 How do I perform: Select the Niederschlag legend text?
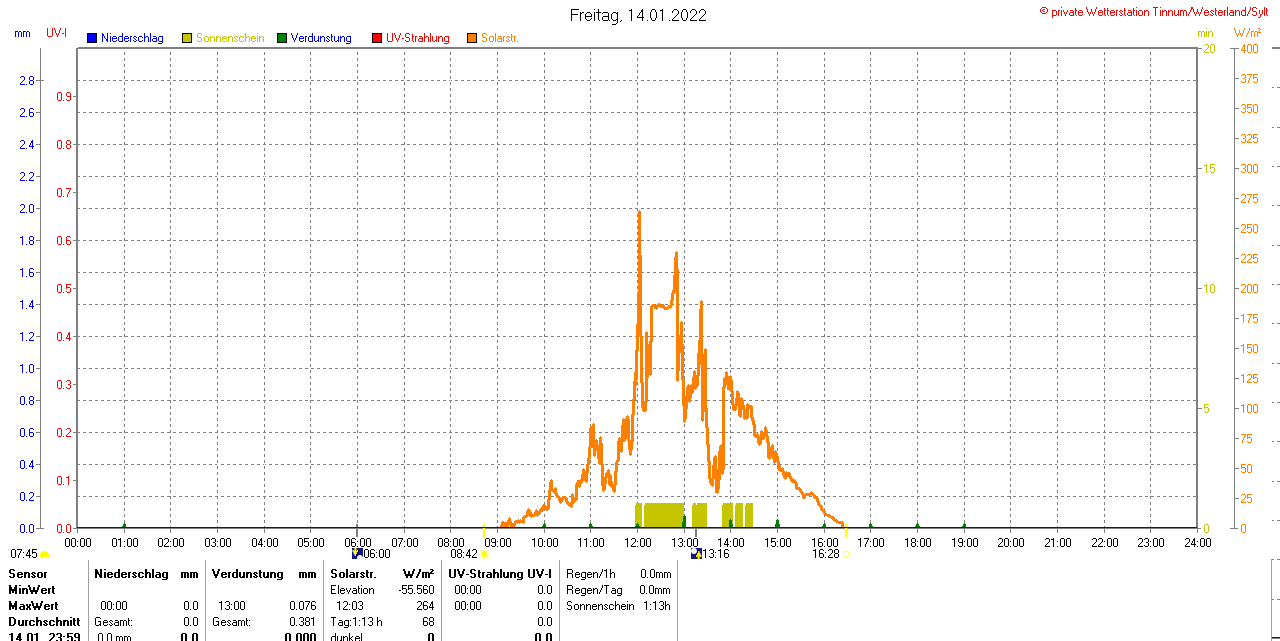coord(132,38)
